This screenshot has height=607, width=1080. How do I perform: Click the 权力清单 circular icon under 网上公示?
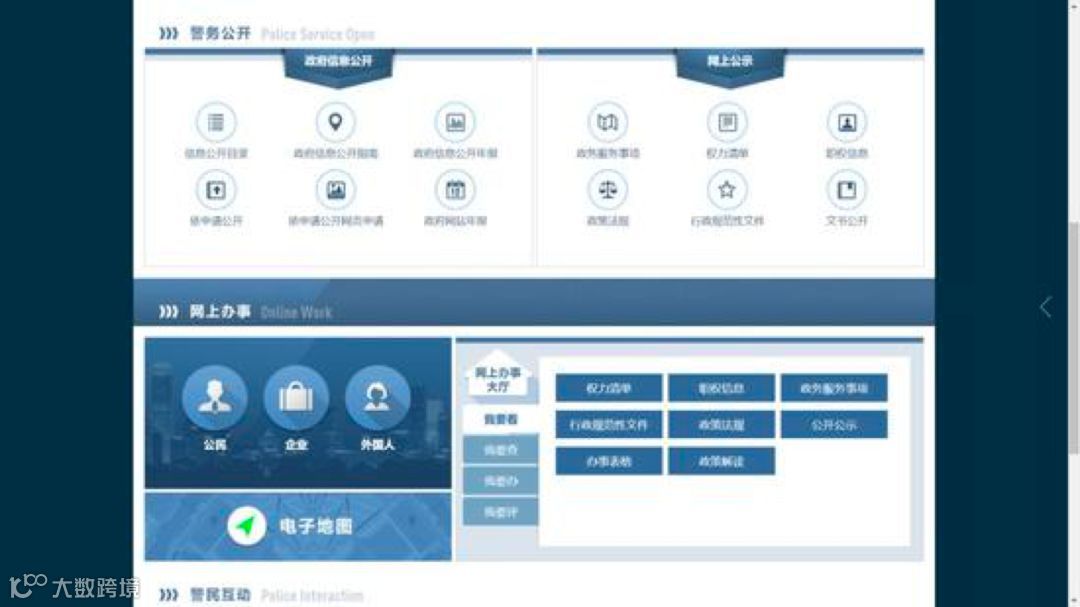727,123
